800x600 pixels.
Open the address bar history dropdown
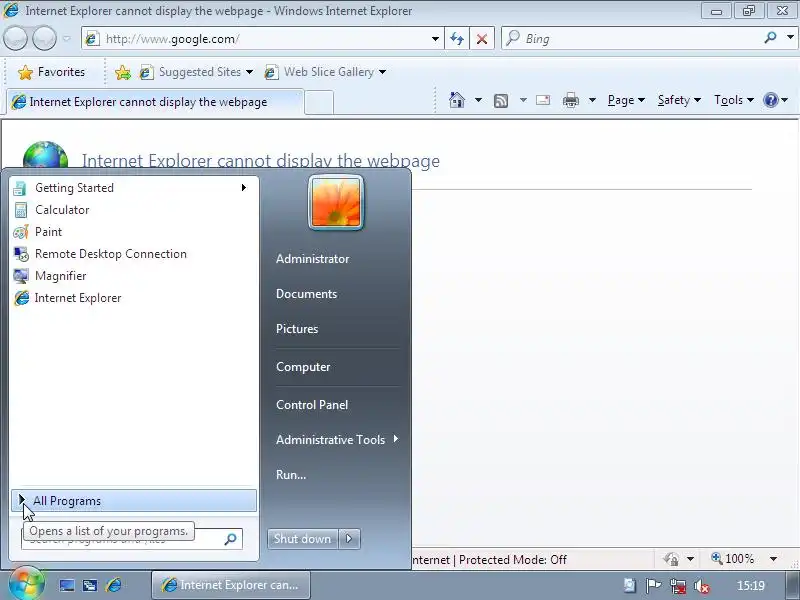pos(435,39)
